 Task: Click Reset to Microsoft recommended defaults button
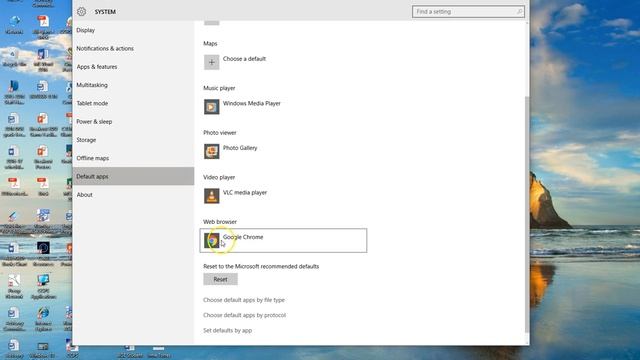pyautogui.click(x=220, y=279)
